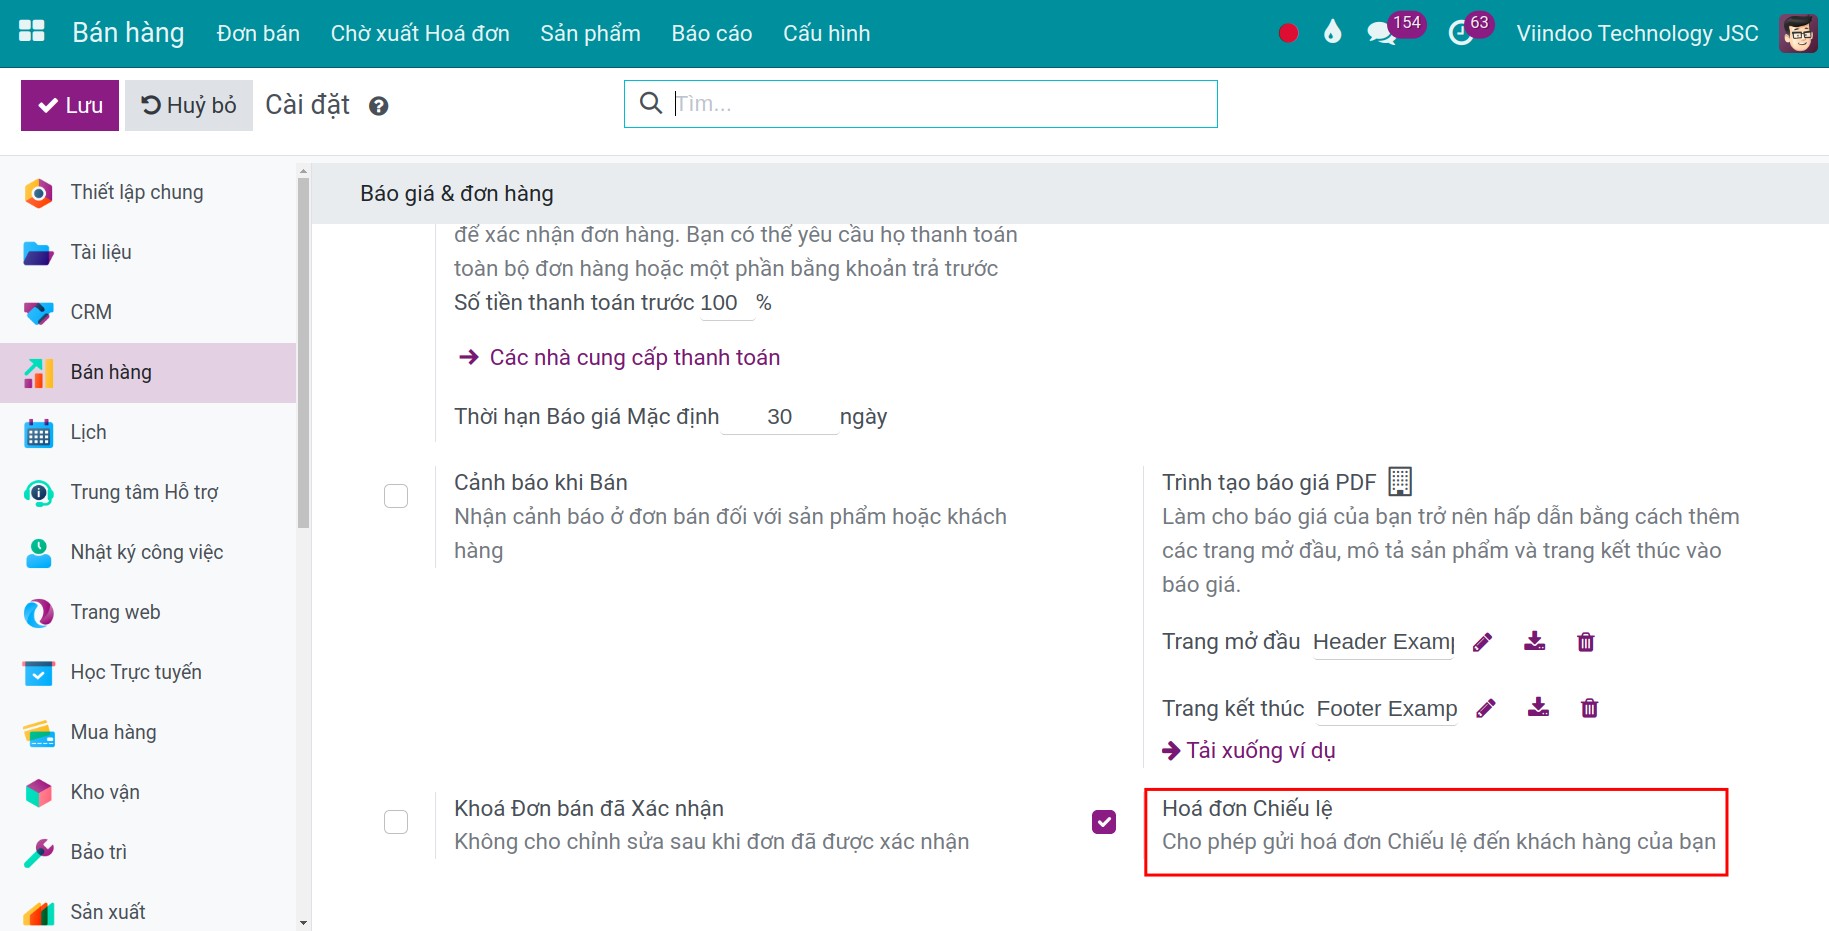Image resolution: width=1829 pixels, height=931 pixels.
Task: Select the CRM module in the sidebar
Action: pos(90,312)
